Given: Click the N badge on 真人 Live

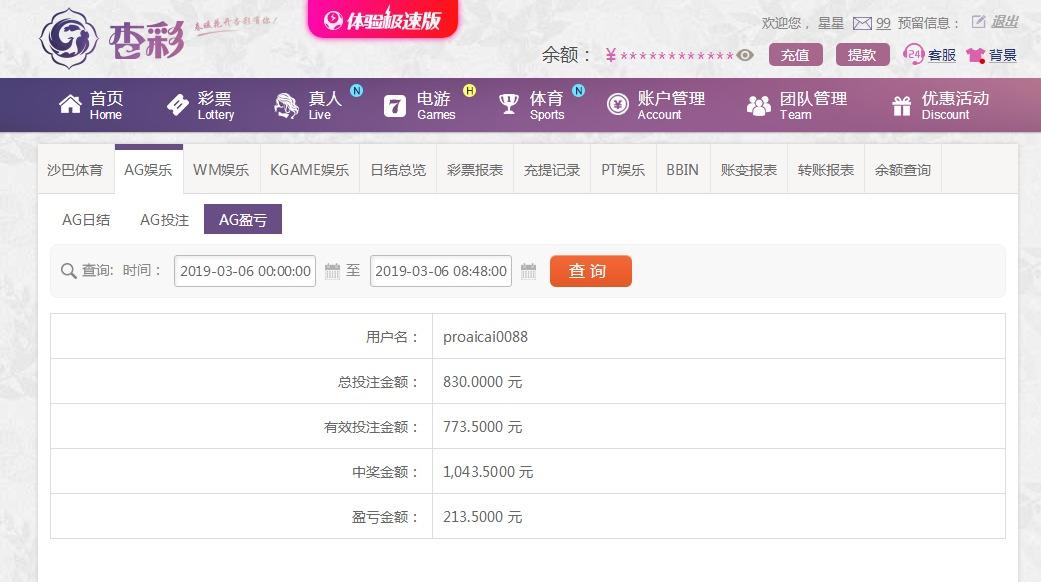Looking at the screenshot, I should click(357, 91).
